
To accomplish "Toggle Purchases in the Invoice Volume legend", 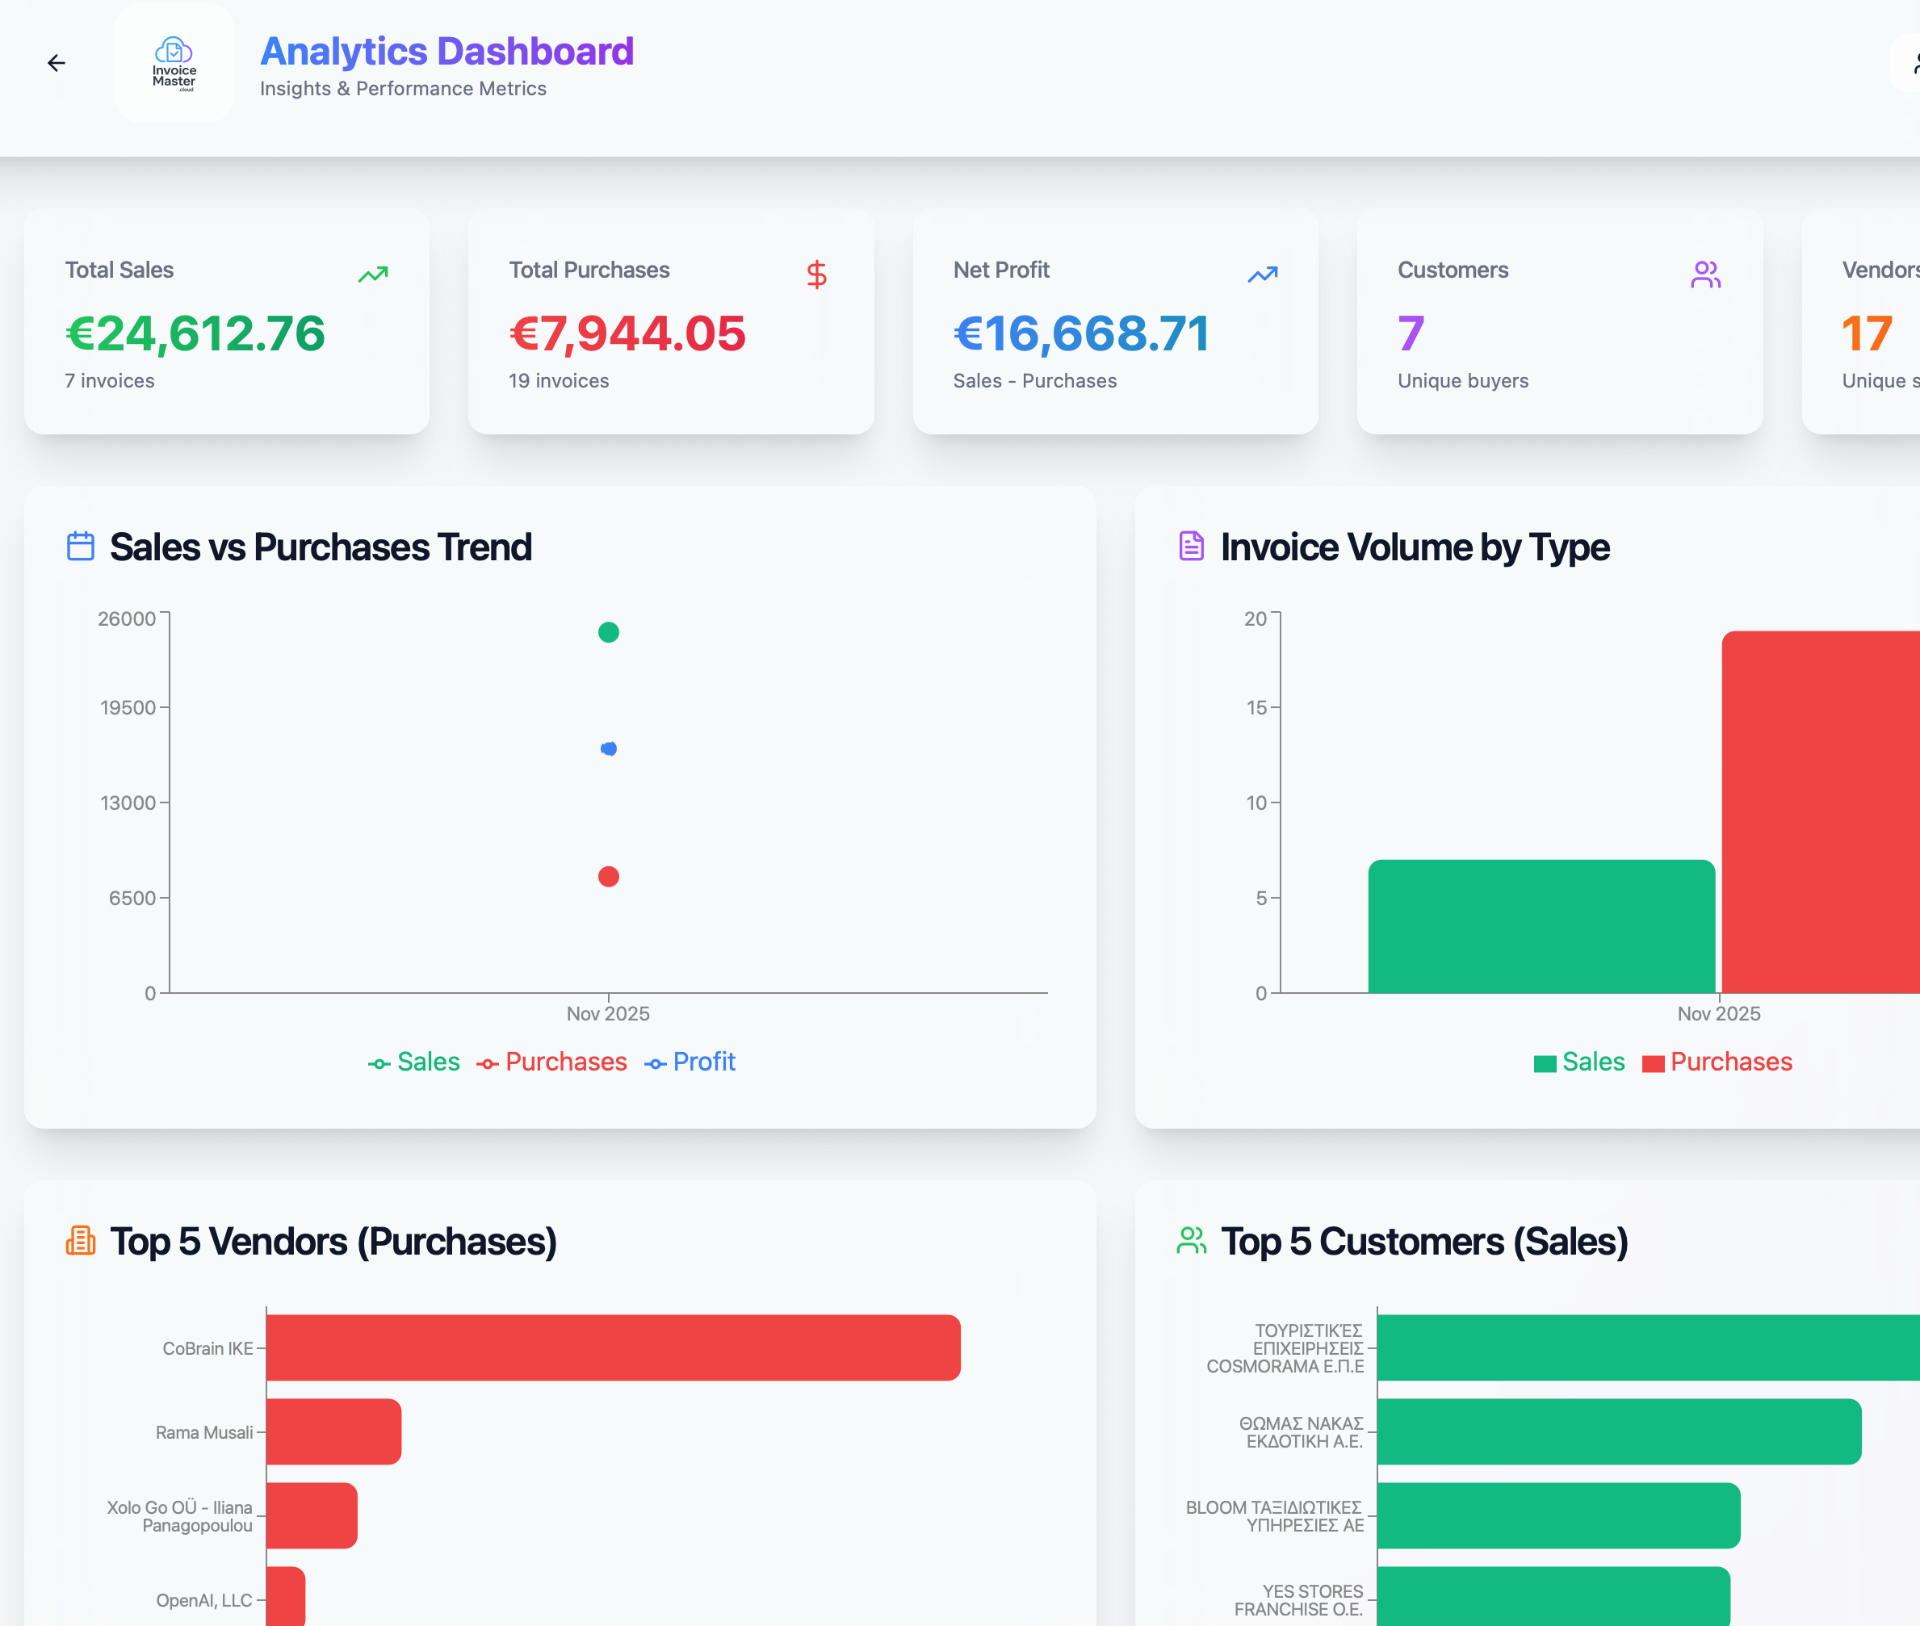I will [x=1717, y=1062].
